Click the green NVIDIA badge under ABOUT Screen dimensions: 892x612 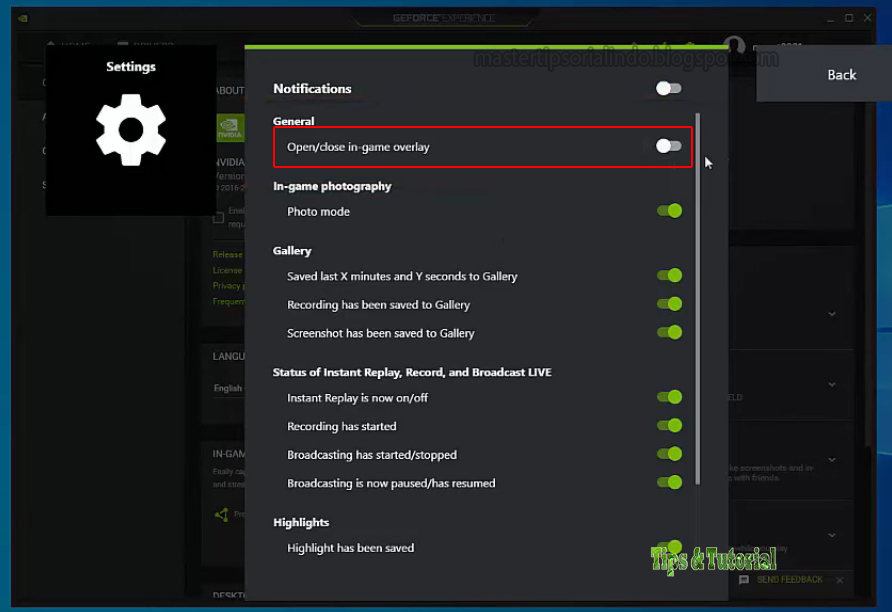230,127
